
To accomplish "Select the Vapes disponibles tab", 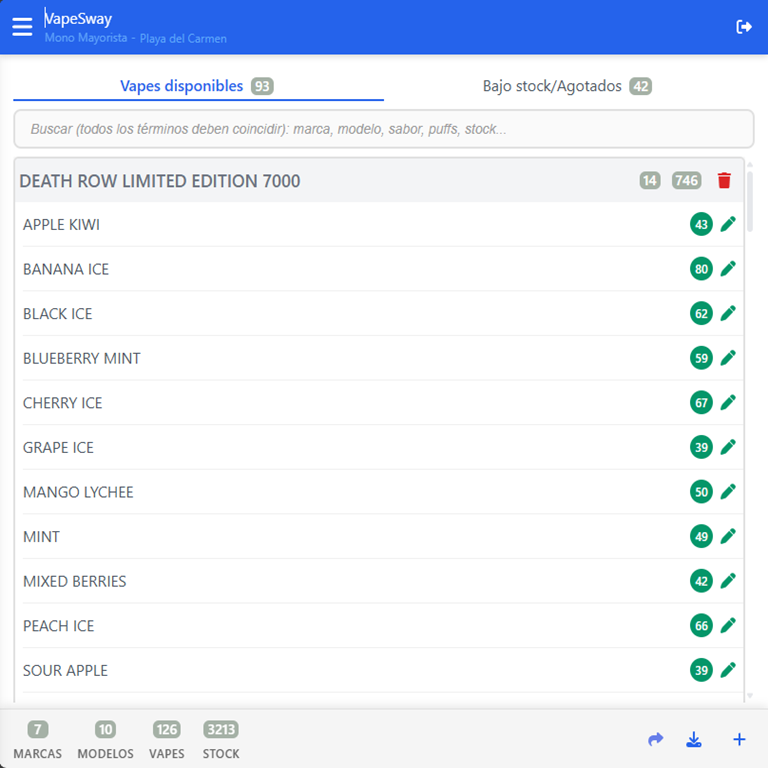I will click(x=197, y=86).
